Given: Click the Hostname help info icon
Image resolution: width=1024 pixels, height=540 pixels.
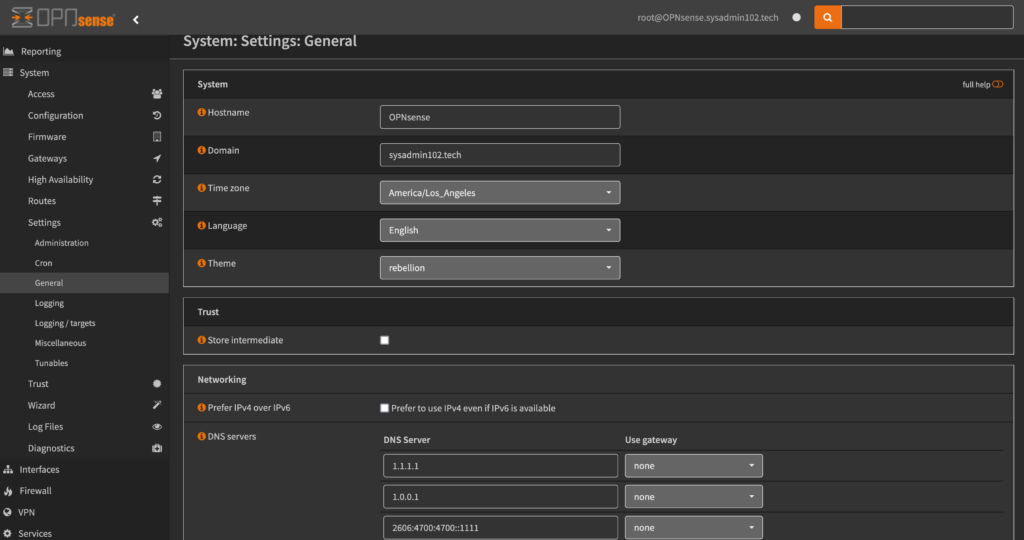Looking at the screenshot, I should tap(201, 112).
